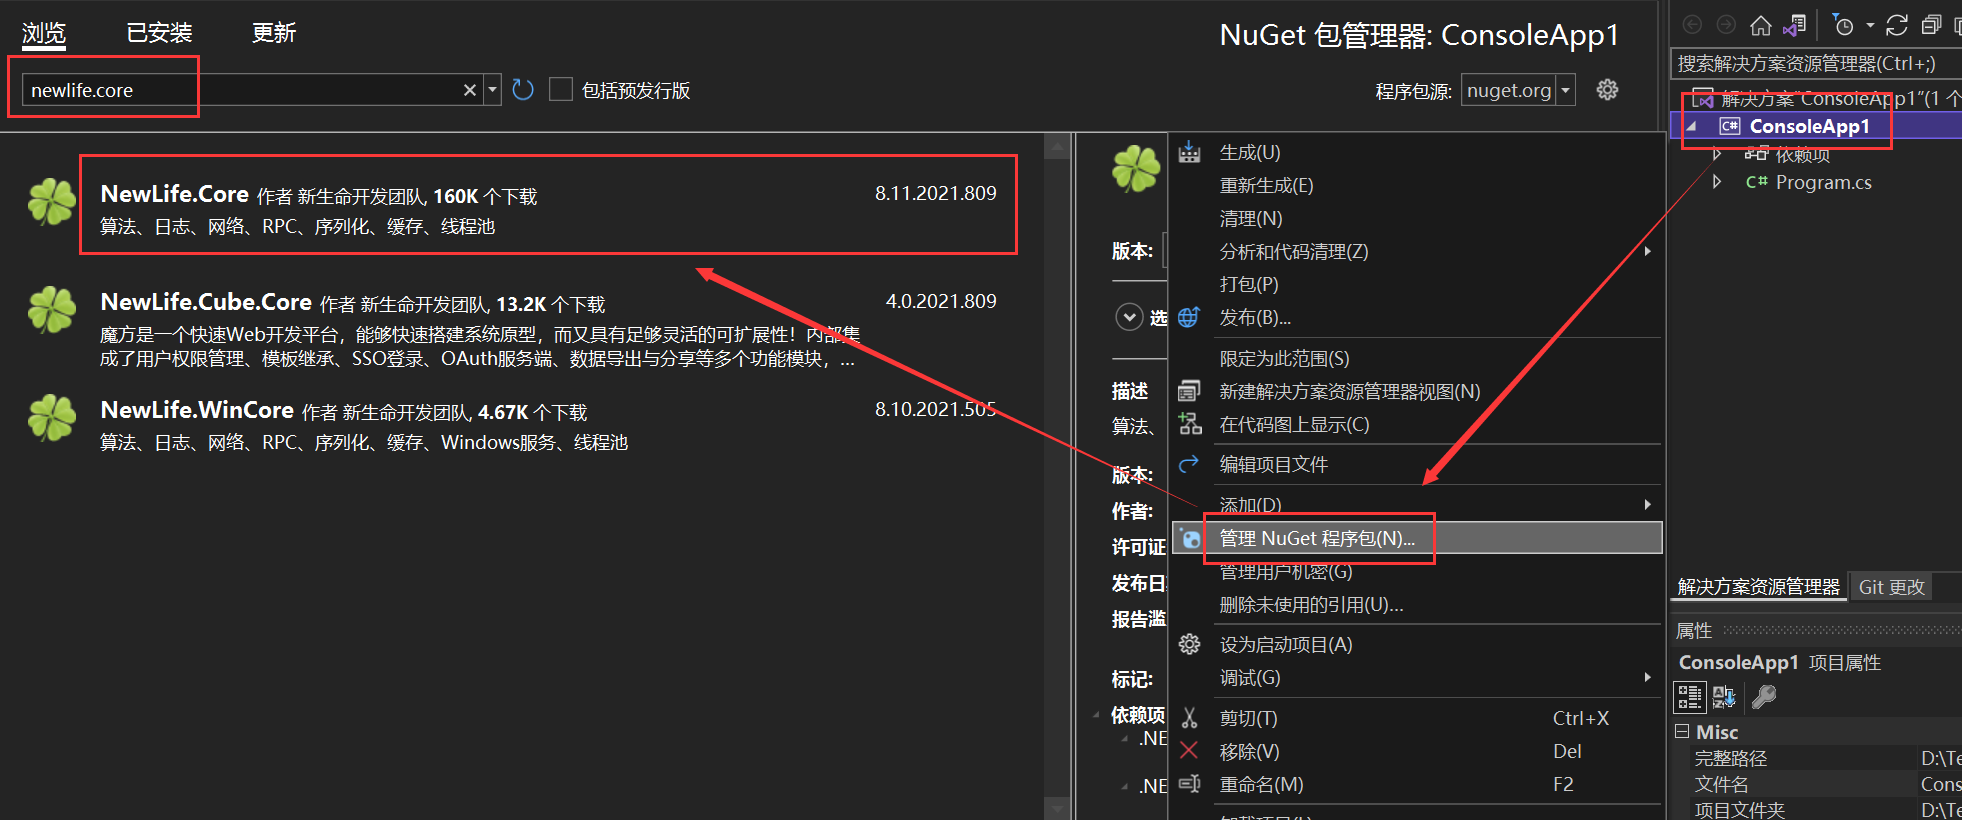Image resolution: width=1962 pixels, height=820 pixels.
Task: Select the 解决方案资源管理器 tab
Action: (x=1758, y=587)
